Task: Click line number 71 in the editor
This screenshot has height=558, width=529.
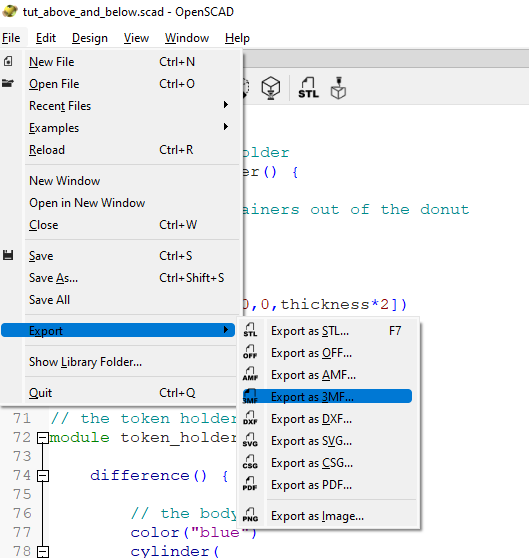Action: pyautogui.click(x=22, y=418)
